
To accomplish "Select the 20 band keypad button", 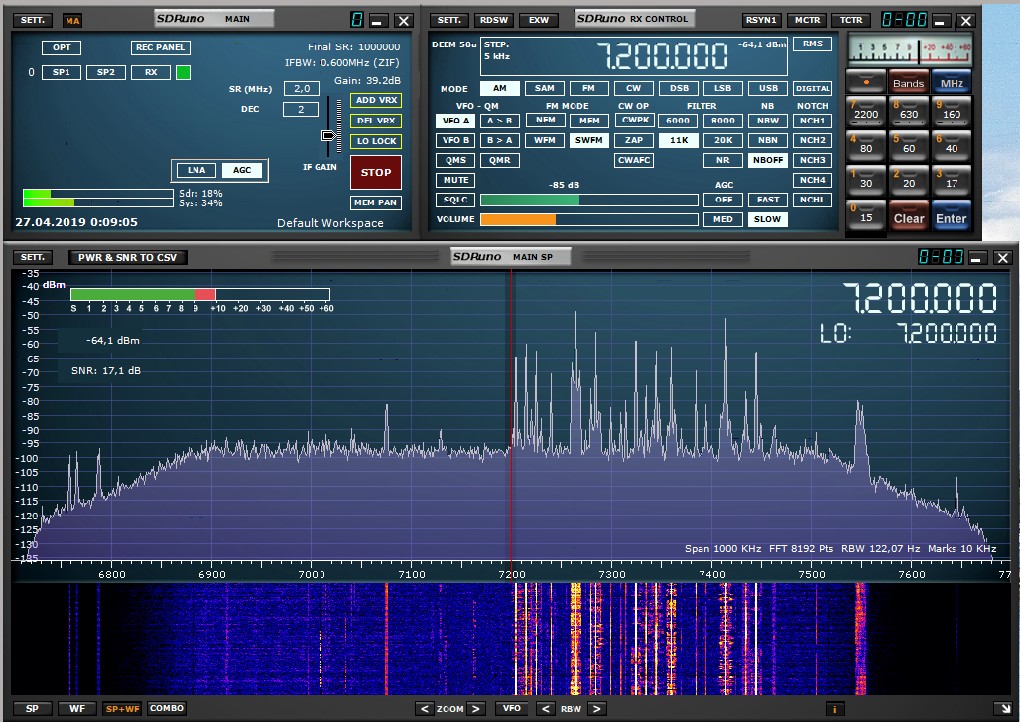I will point(909,181).
